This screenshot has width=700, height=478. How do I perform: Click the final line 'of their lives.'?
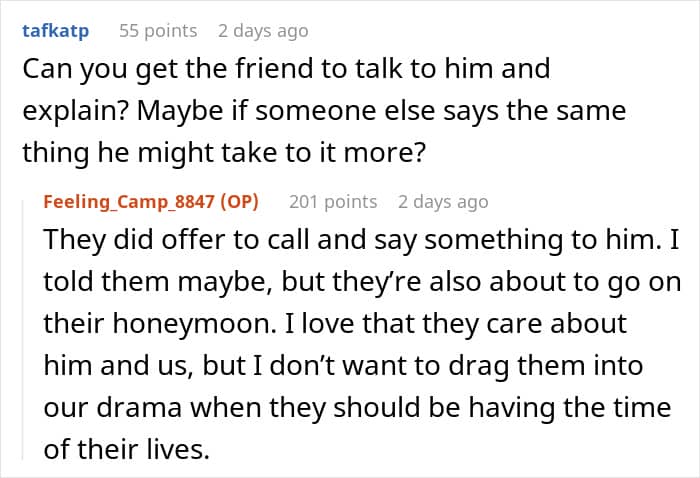[126, 449]
